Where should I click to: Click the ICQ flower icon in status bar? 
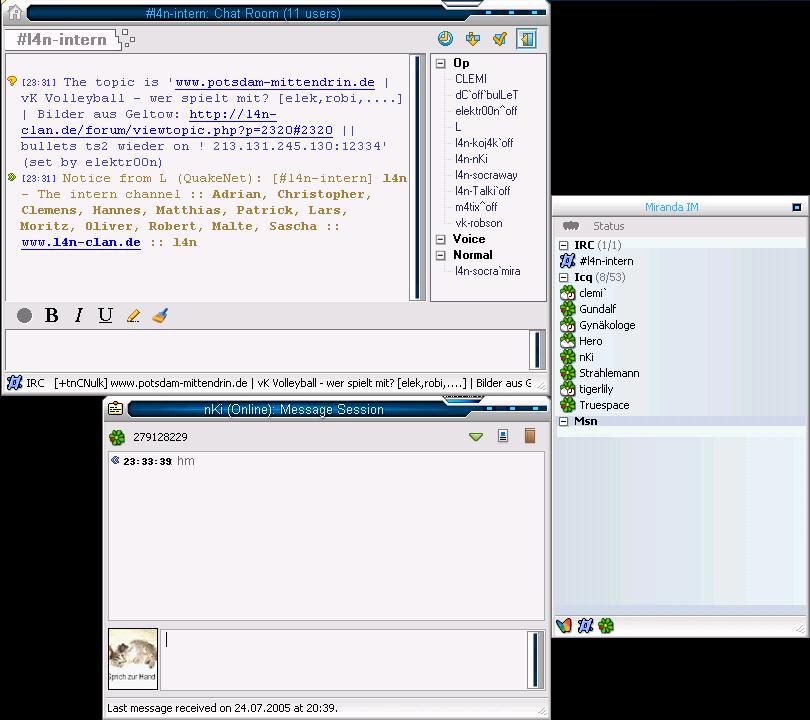click(606, 626)
